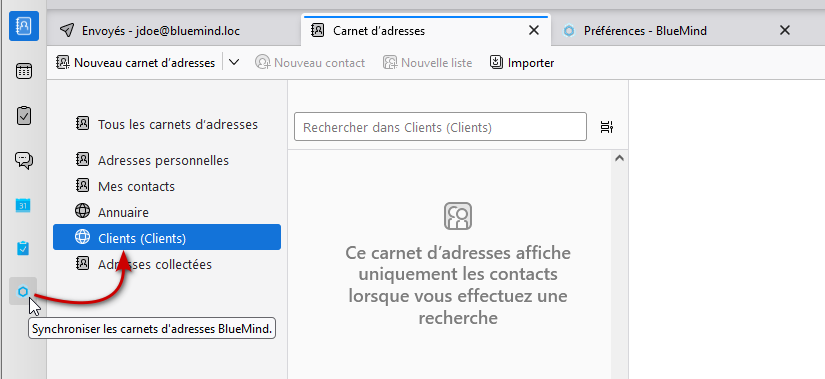Open the list display options icon beside search
Viewport: 825px width, 379px height.
click(607, 127)
